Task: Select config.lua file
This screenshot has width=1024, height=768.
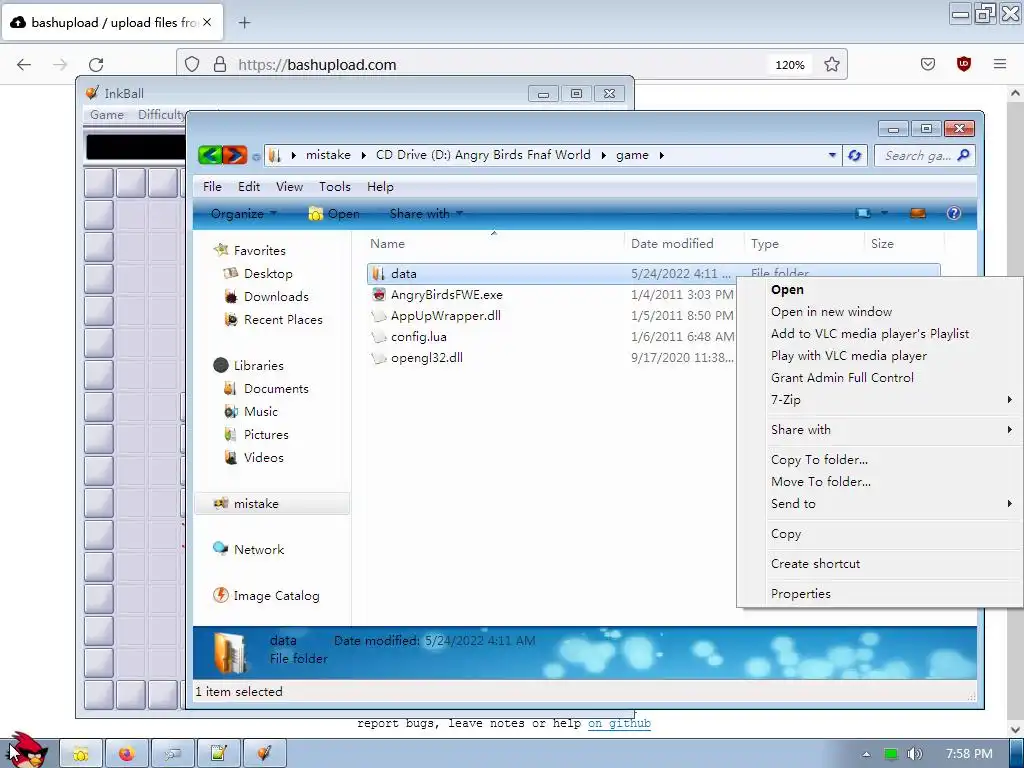Action: click(419, 336)
